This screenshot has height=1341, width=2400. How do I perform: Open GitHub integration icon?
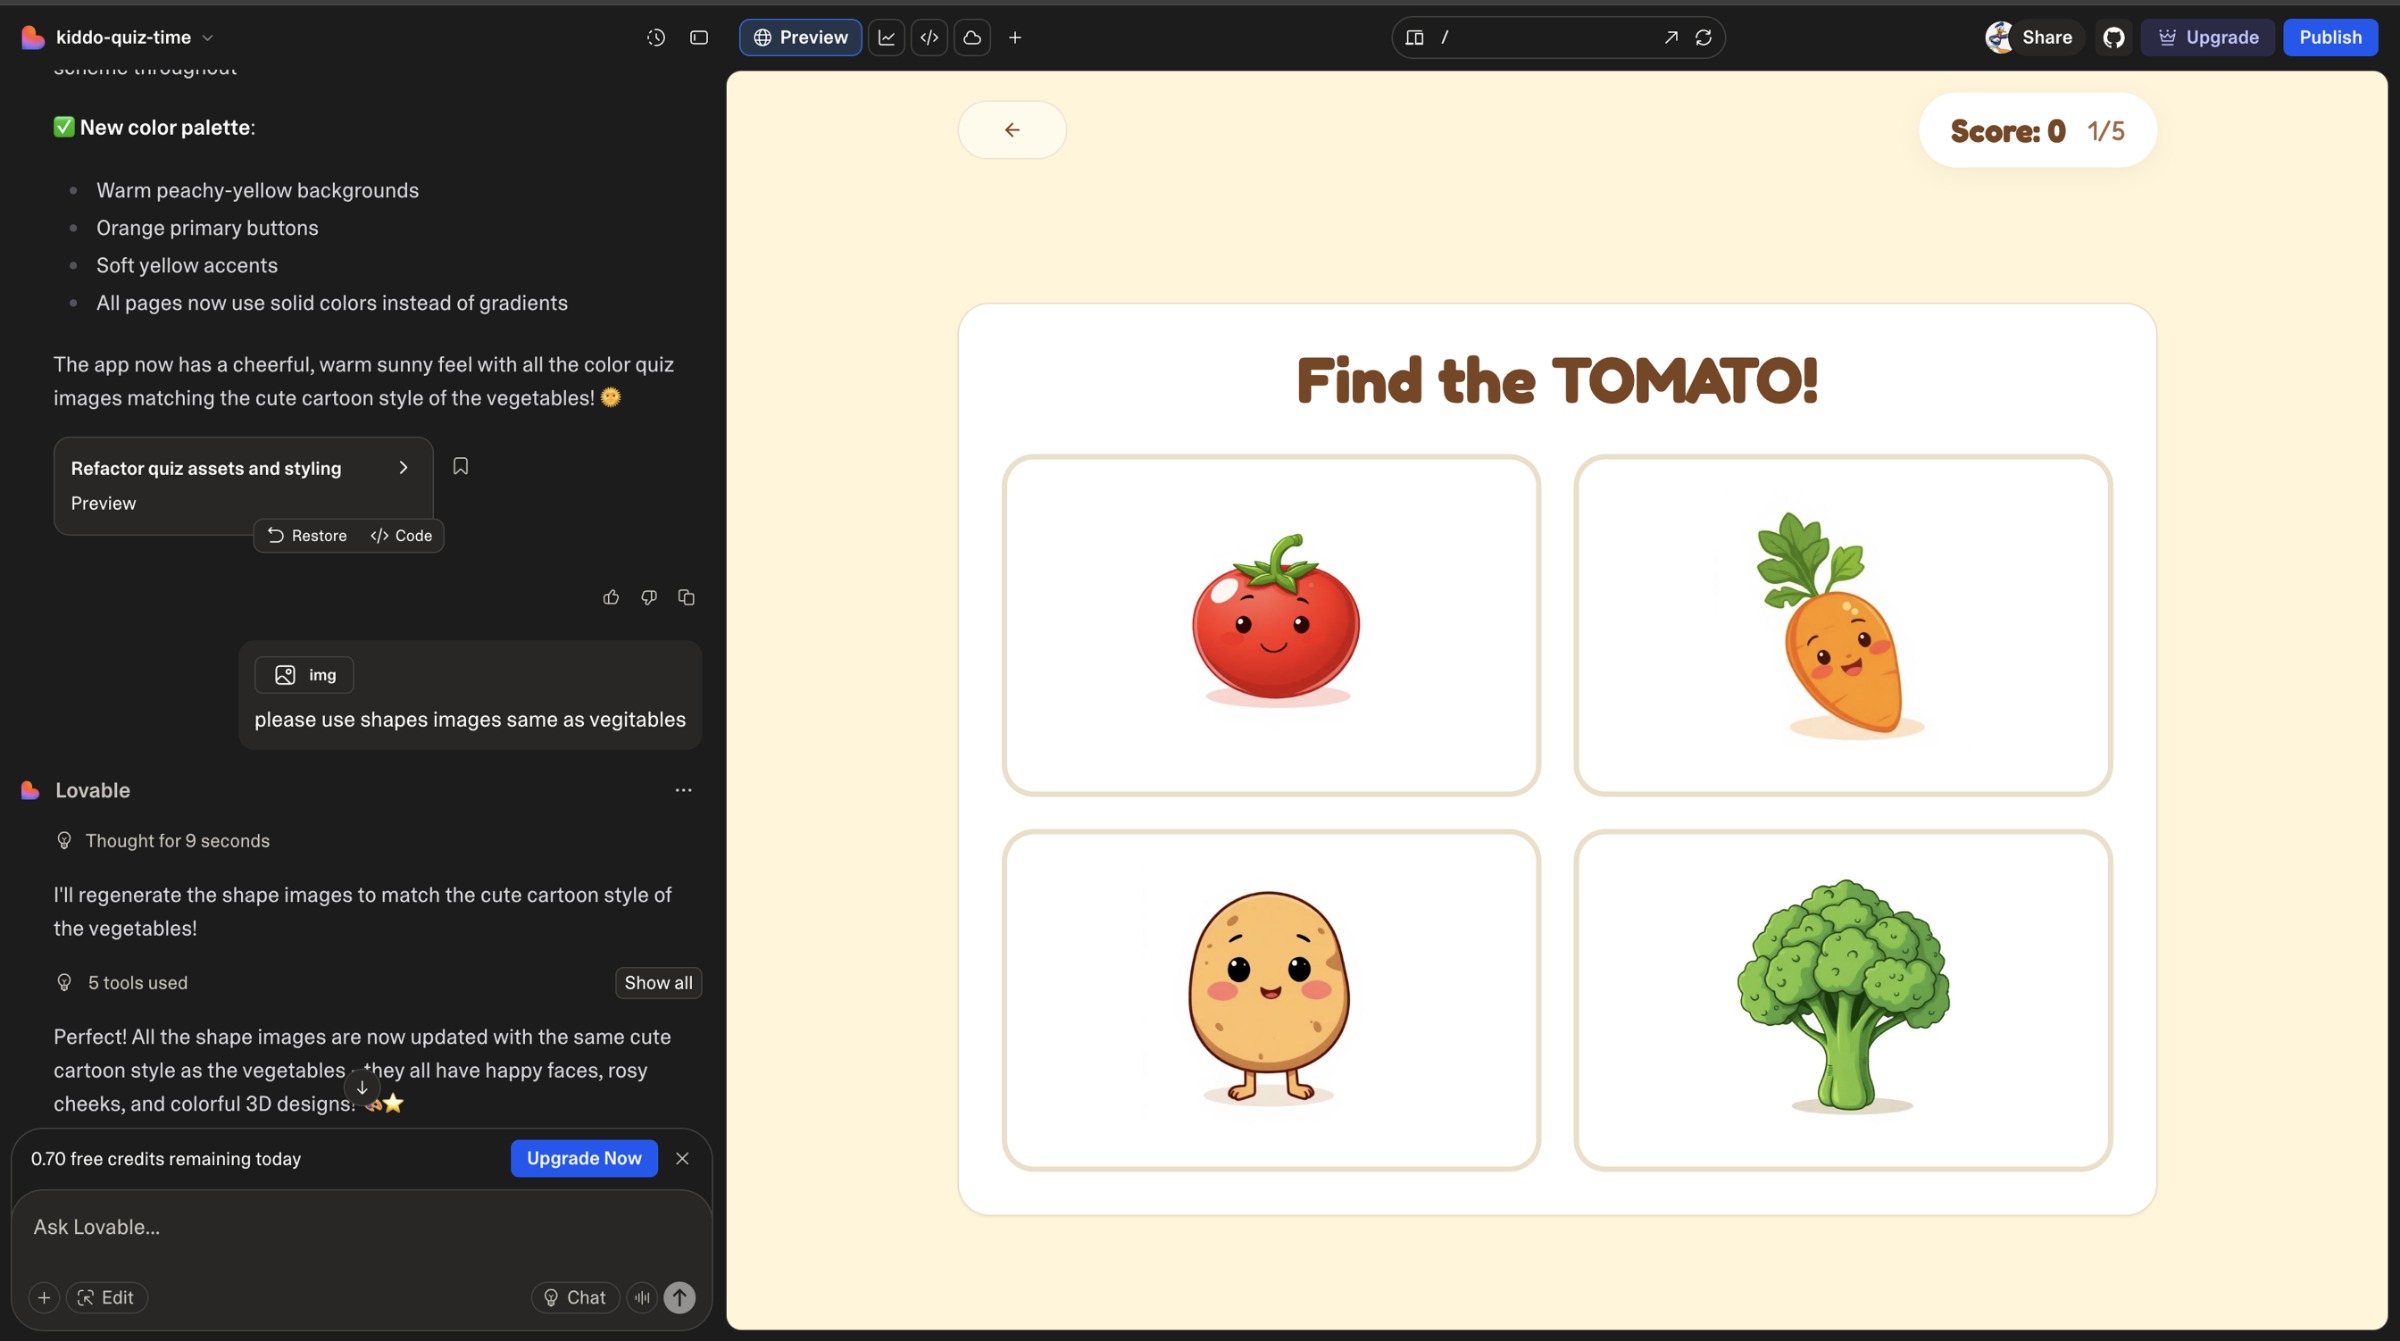pyautogui.click(x=2113, y=37)
